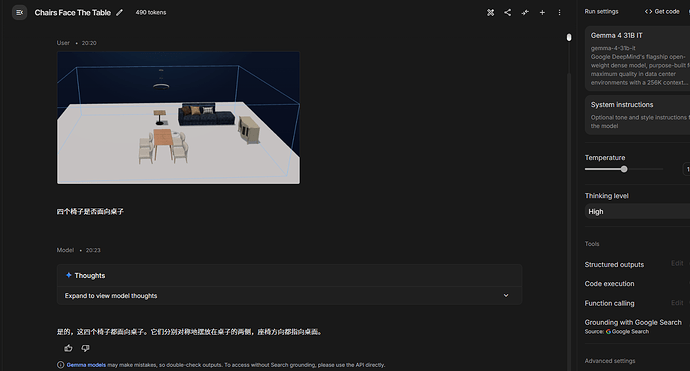Open the Thinking level High dropdown
This screenshot has height=371, width=690.
pyautogui.click(x=637, y=212)
